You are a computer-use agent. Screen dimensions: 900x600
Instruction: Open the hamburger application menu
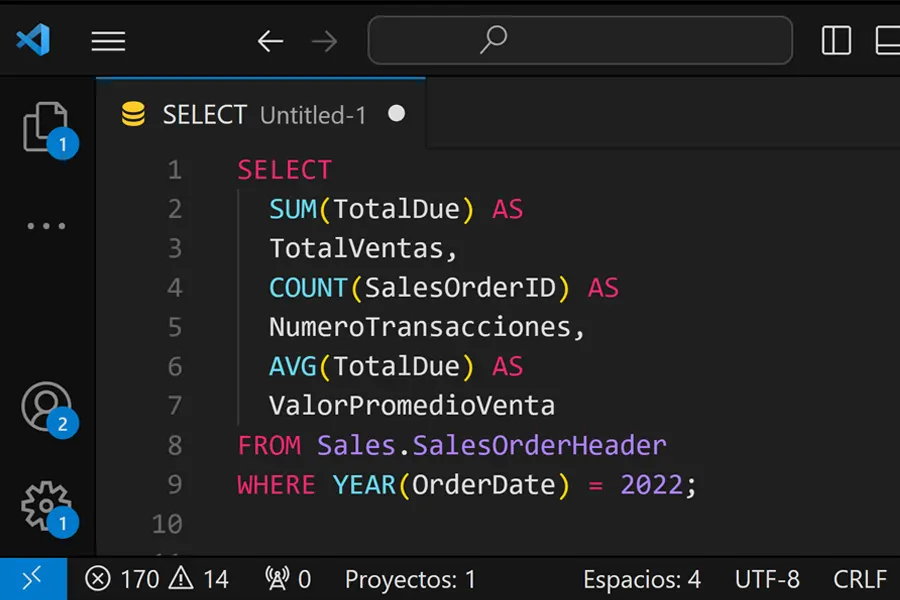(108, 40)
